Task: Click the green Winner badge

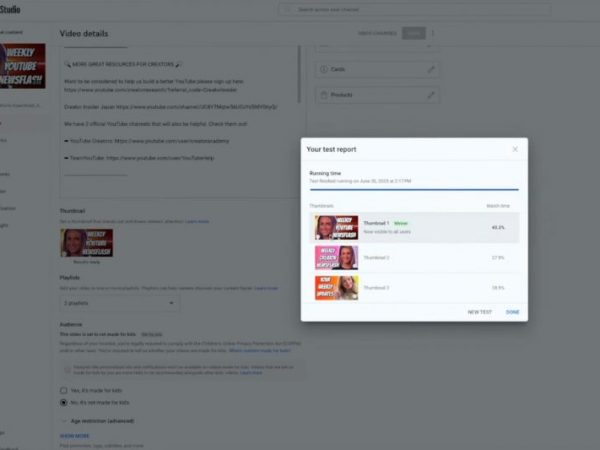Action: point(401,223)
